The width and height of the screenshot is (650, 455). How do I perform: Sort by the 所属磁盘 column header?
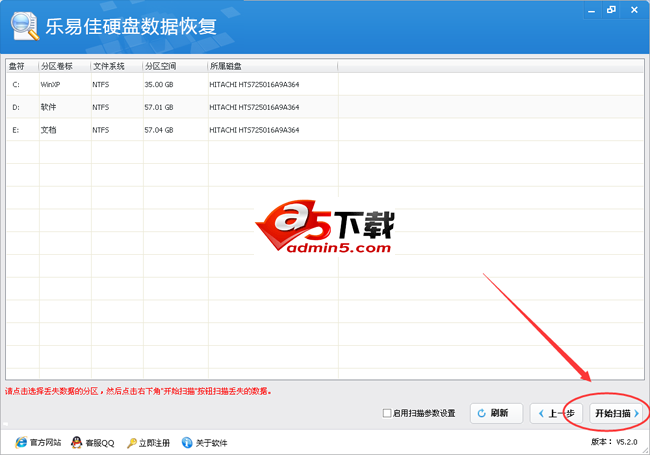[x=273, y=66]
